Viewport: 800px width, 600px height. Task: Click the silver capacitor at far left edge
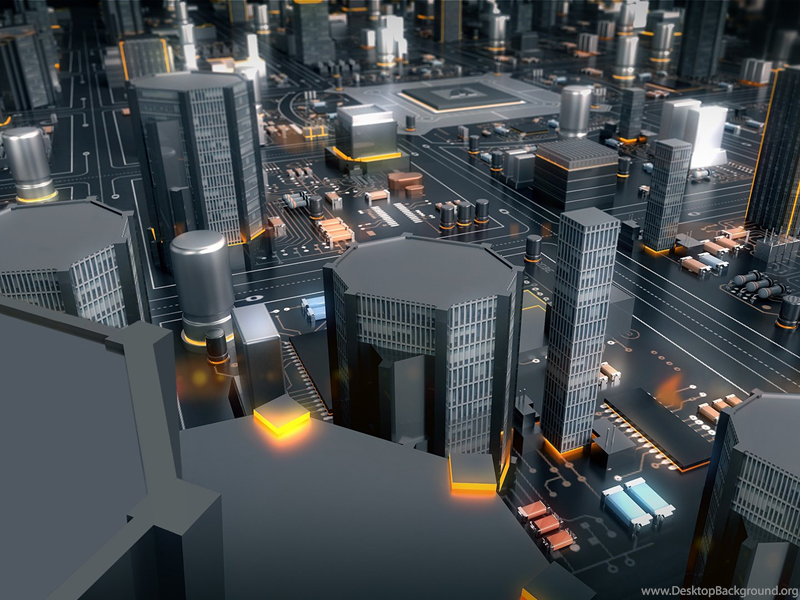[x=28, y=162]
